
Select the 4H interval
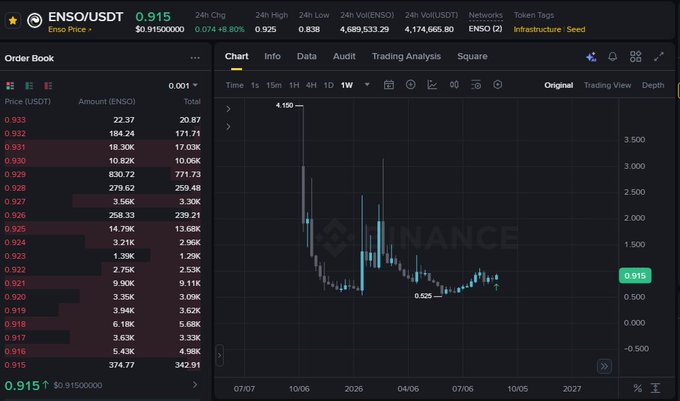(311, 85)
